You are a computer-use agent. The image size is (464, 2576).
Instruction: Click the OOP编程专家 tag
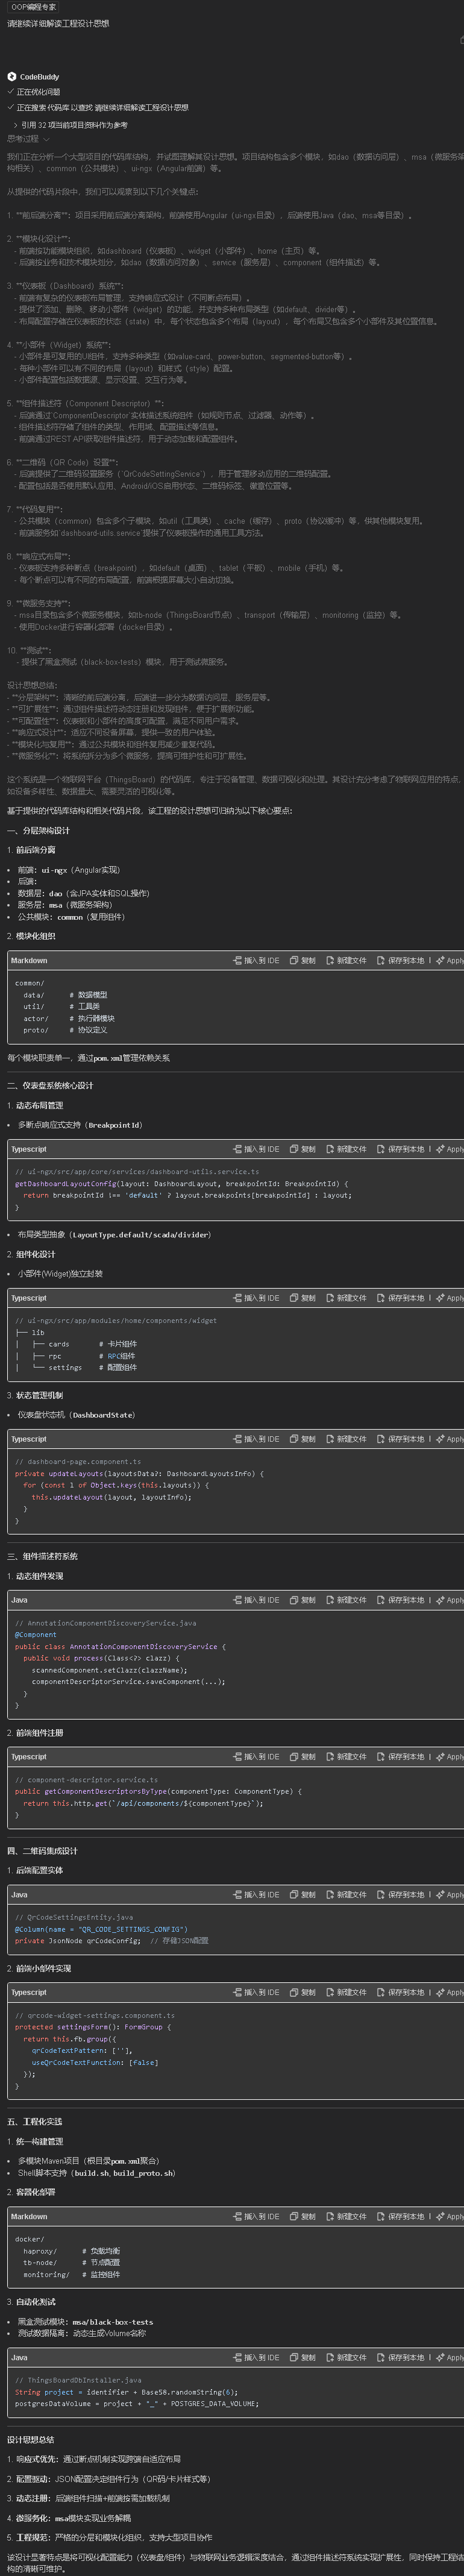pos(33,7)
